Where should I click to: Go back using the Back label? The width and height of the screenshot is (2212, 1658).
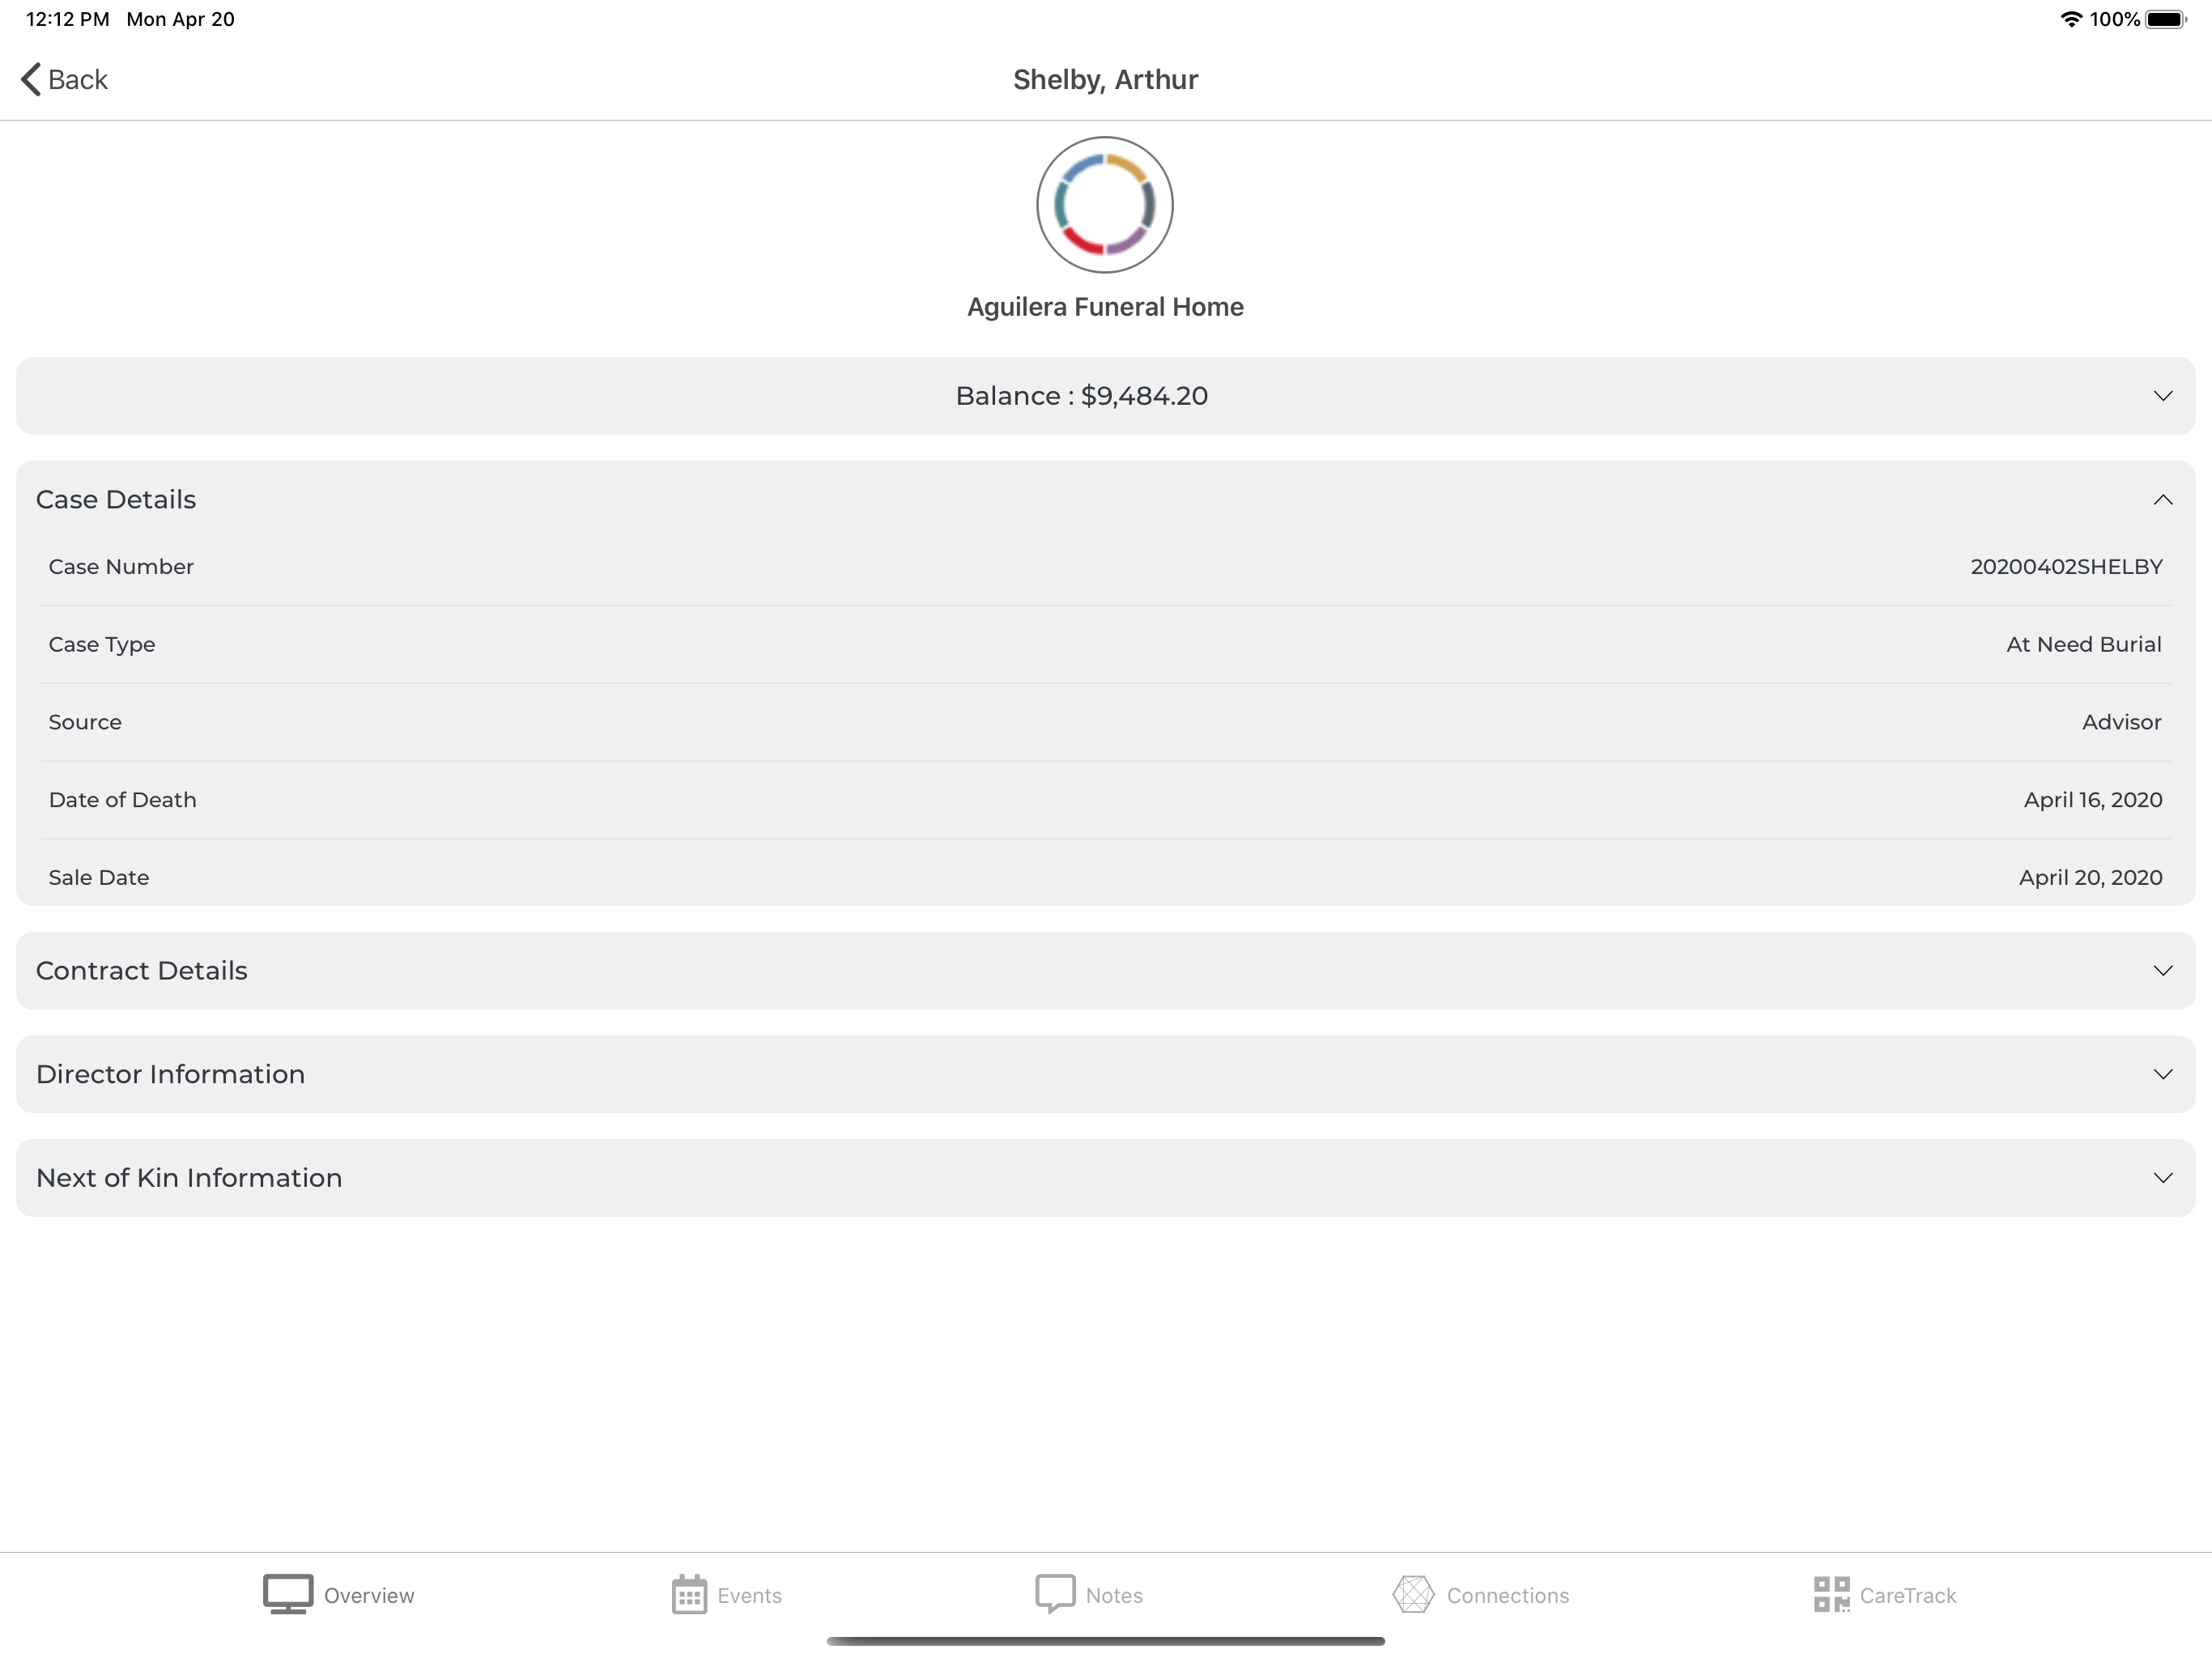tap(78, 79)
